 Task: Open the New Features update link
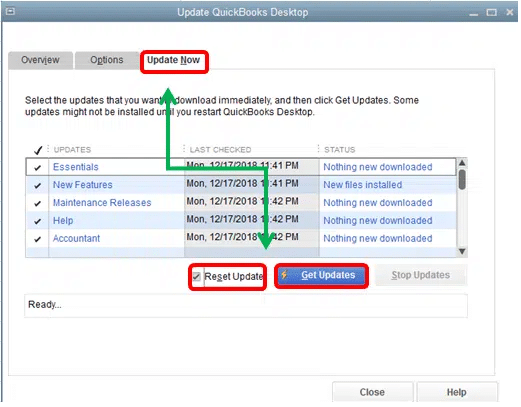pos(83,185)
